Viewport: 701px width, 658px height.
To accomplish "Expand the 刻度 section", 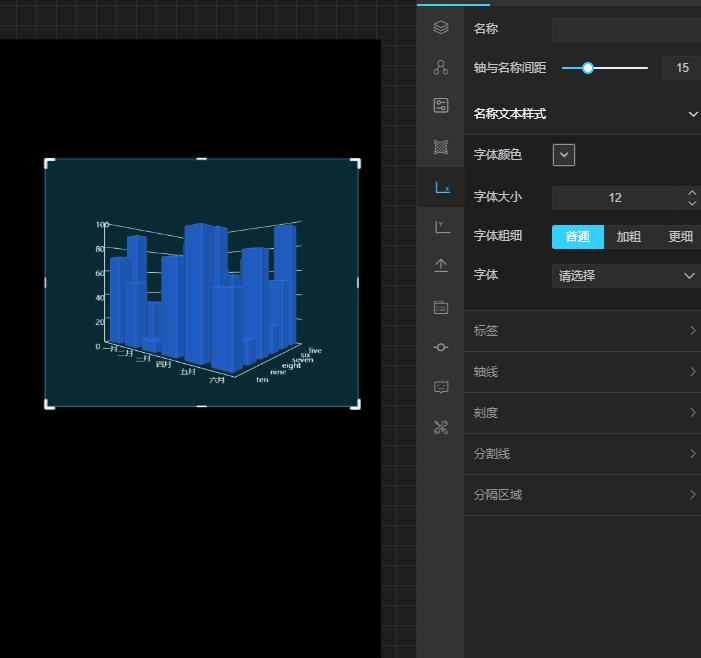I will pos(583,413).
